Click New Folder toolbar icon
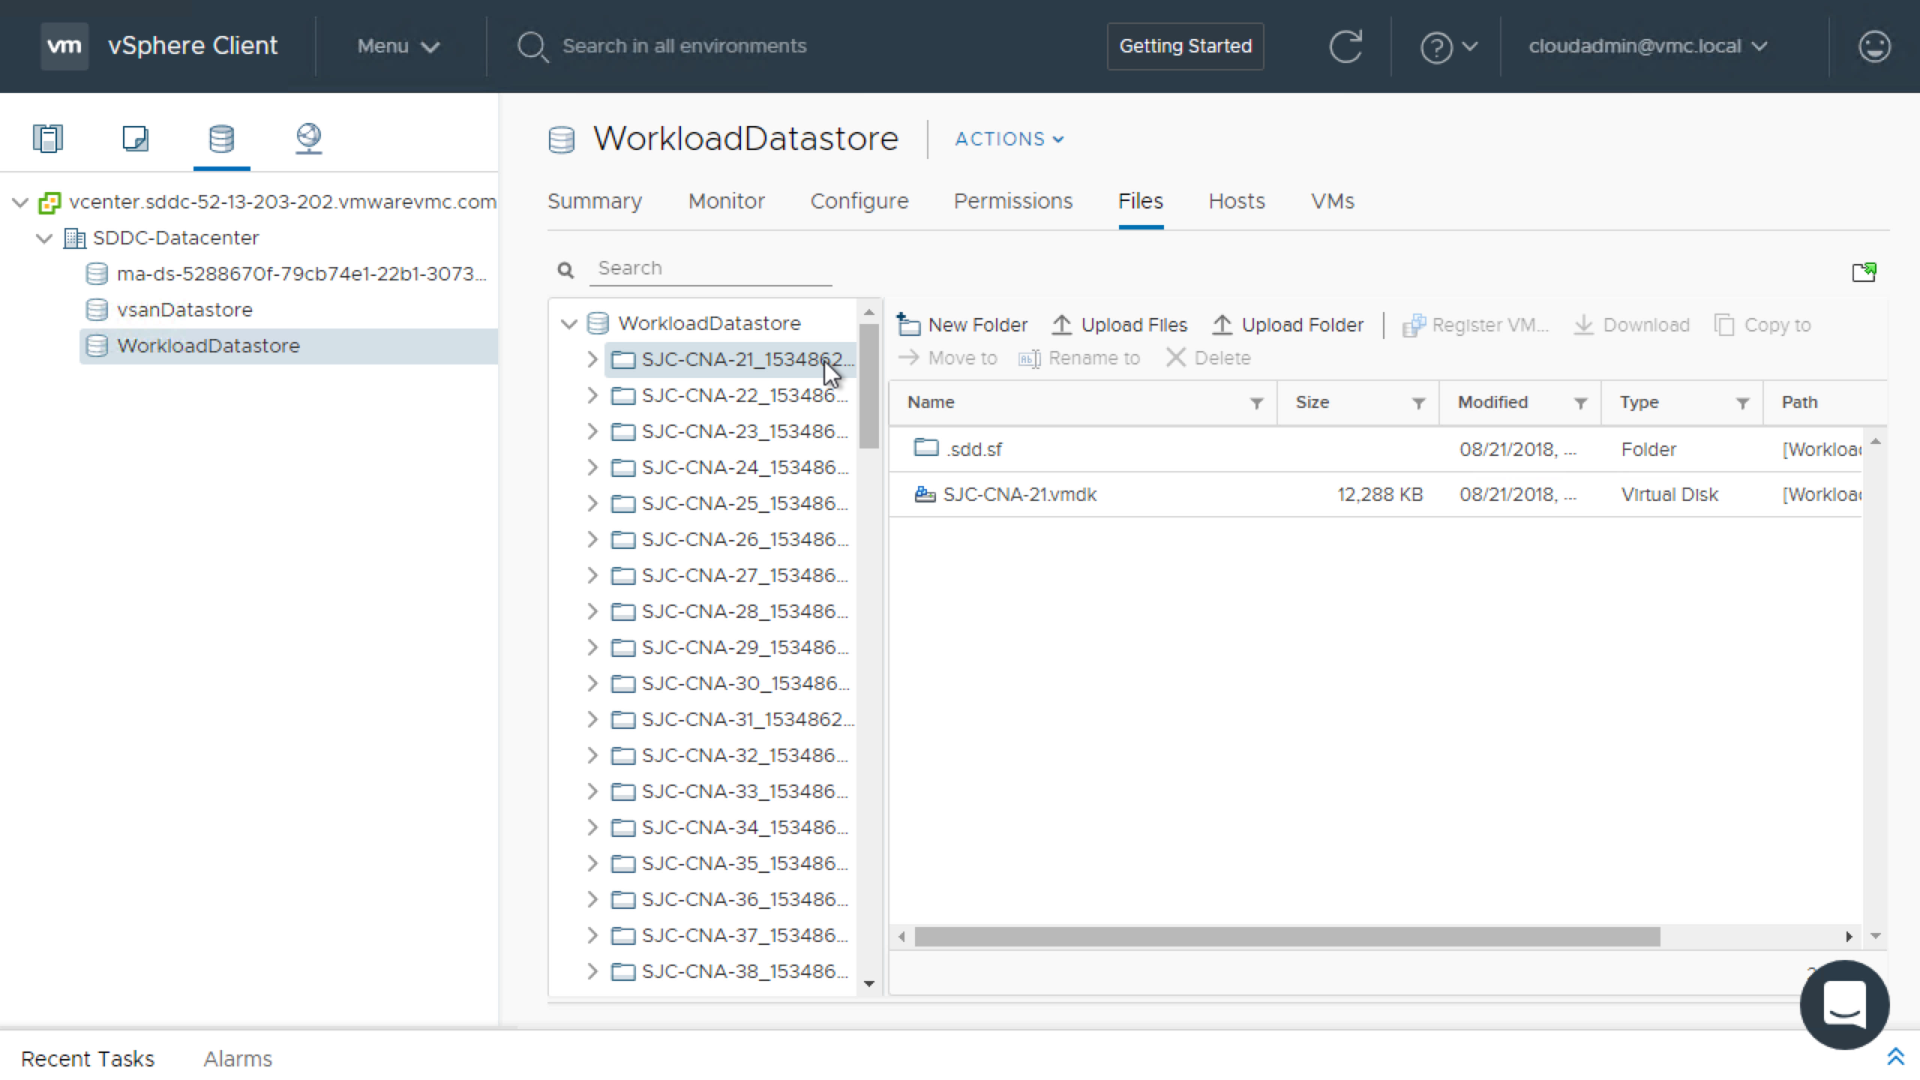1920x1080 pixels. pyautogui.click(x=908, y=325)
